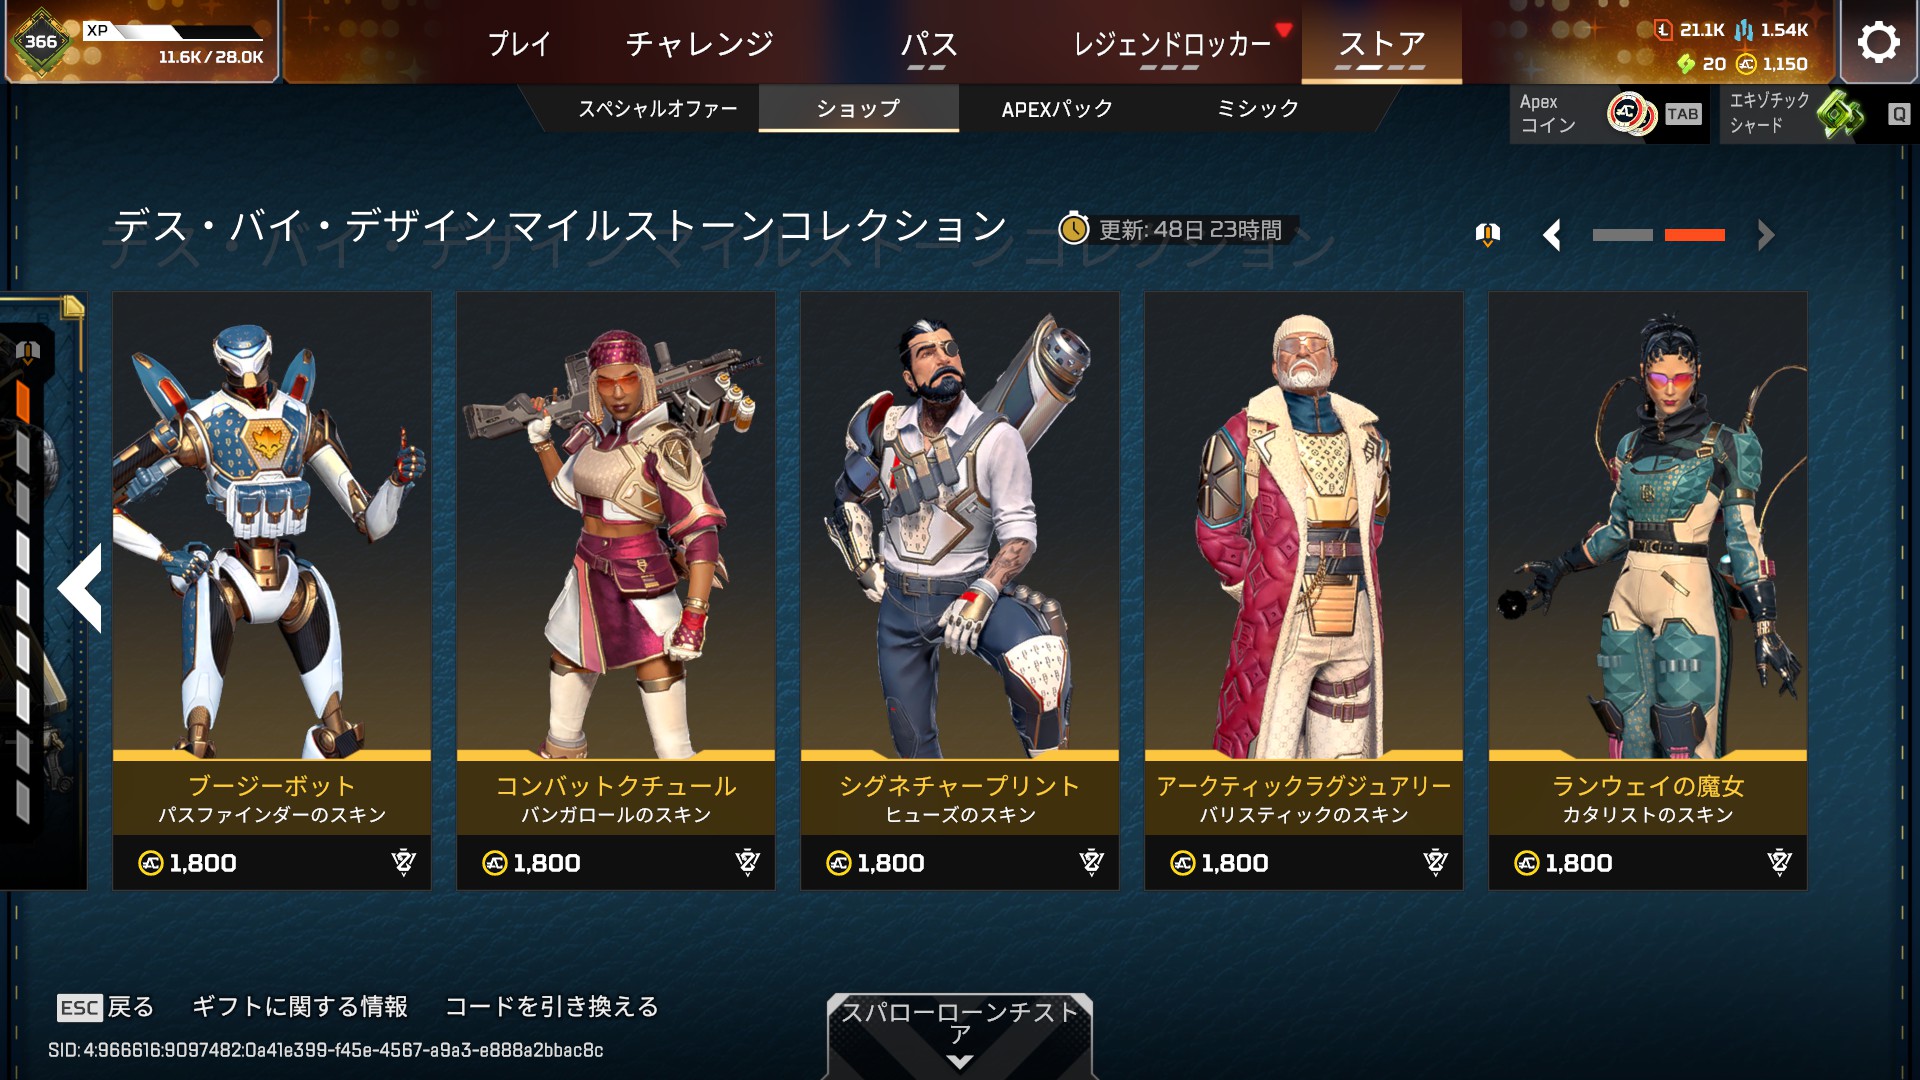
Task: Click the gift icon on ランウェイの魔女 card
Action: [1779, 862]
